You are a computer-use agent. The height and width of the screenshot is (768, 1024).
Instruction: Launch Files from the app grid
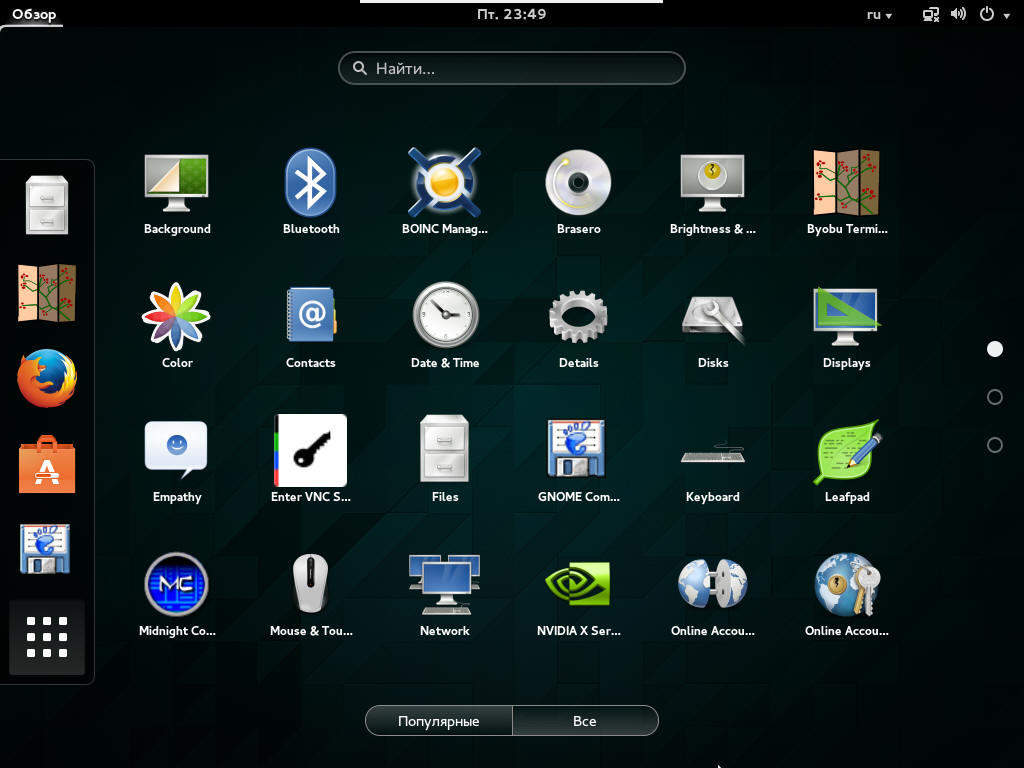[445, 459]
